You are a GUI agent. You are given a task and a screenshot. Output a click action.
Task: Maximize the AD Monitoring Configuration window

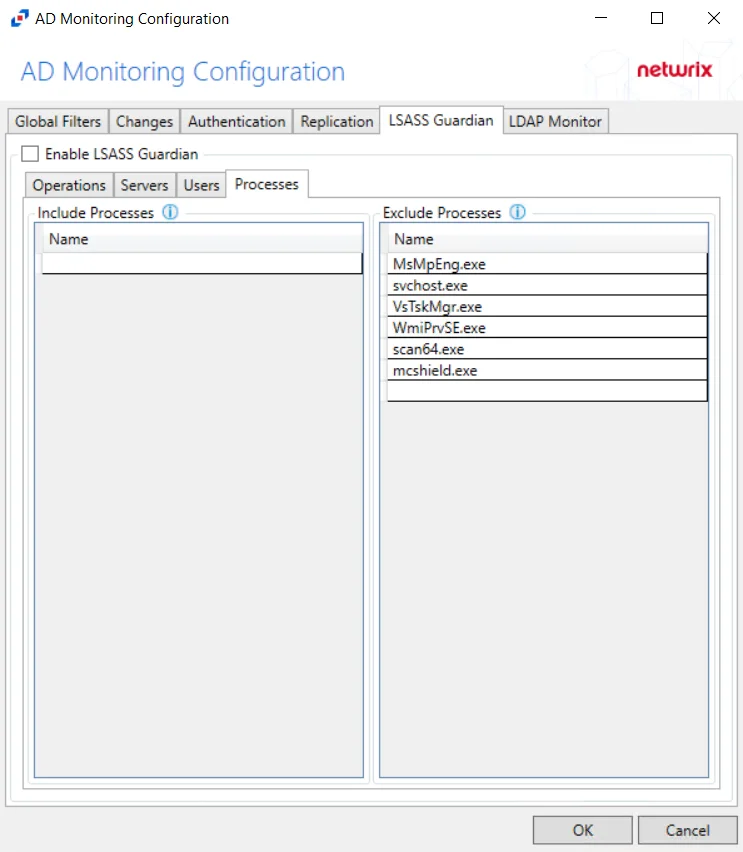tap(657, 18)
